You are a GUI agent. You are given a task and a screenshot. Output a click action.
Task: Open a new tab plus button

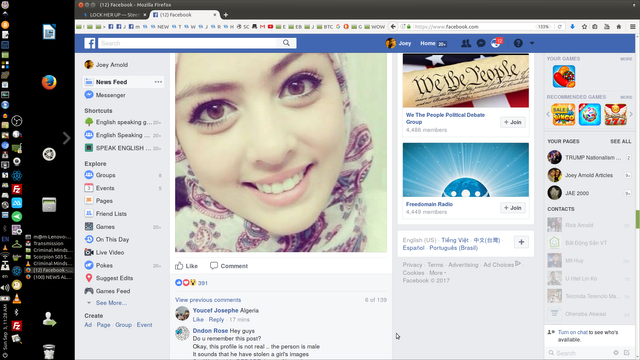point(226,15)
